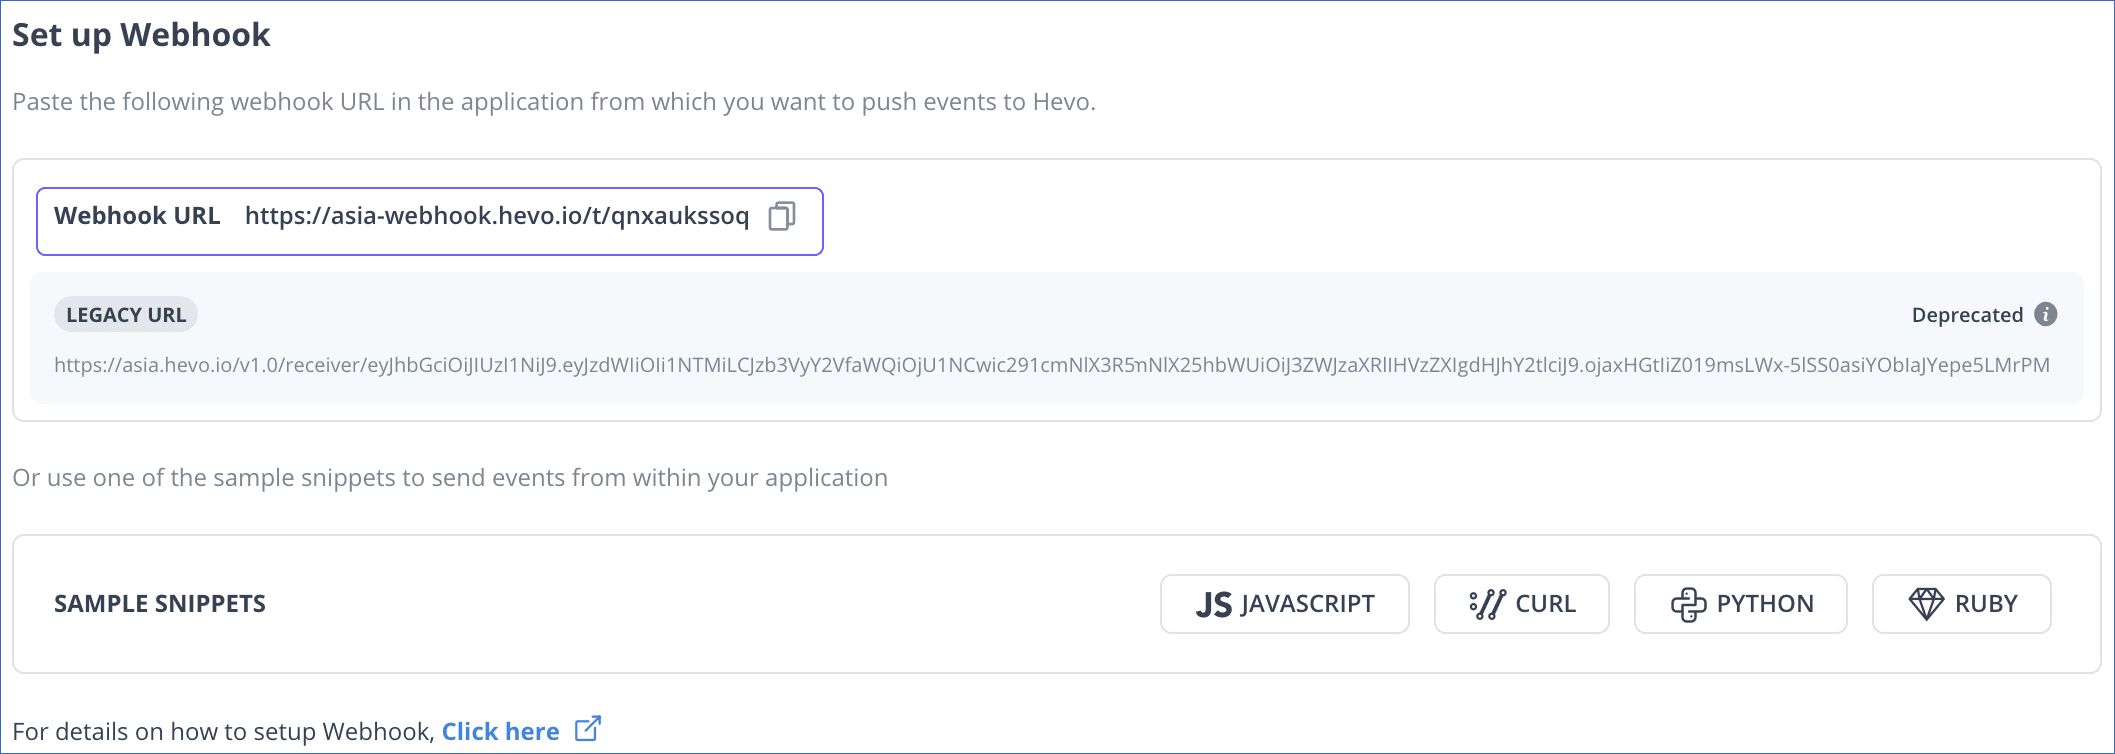The width and height of the screenshot is (2115, 754).
Task: Open the CURL sample snippet
Action: pyautogui.click(x=1521, y=604)
